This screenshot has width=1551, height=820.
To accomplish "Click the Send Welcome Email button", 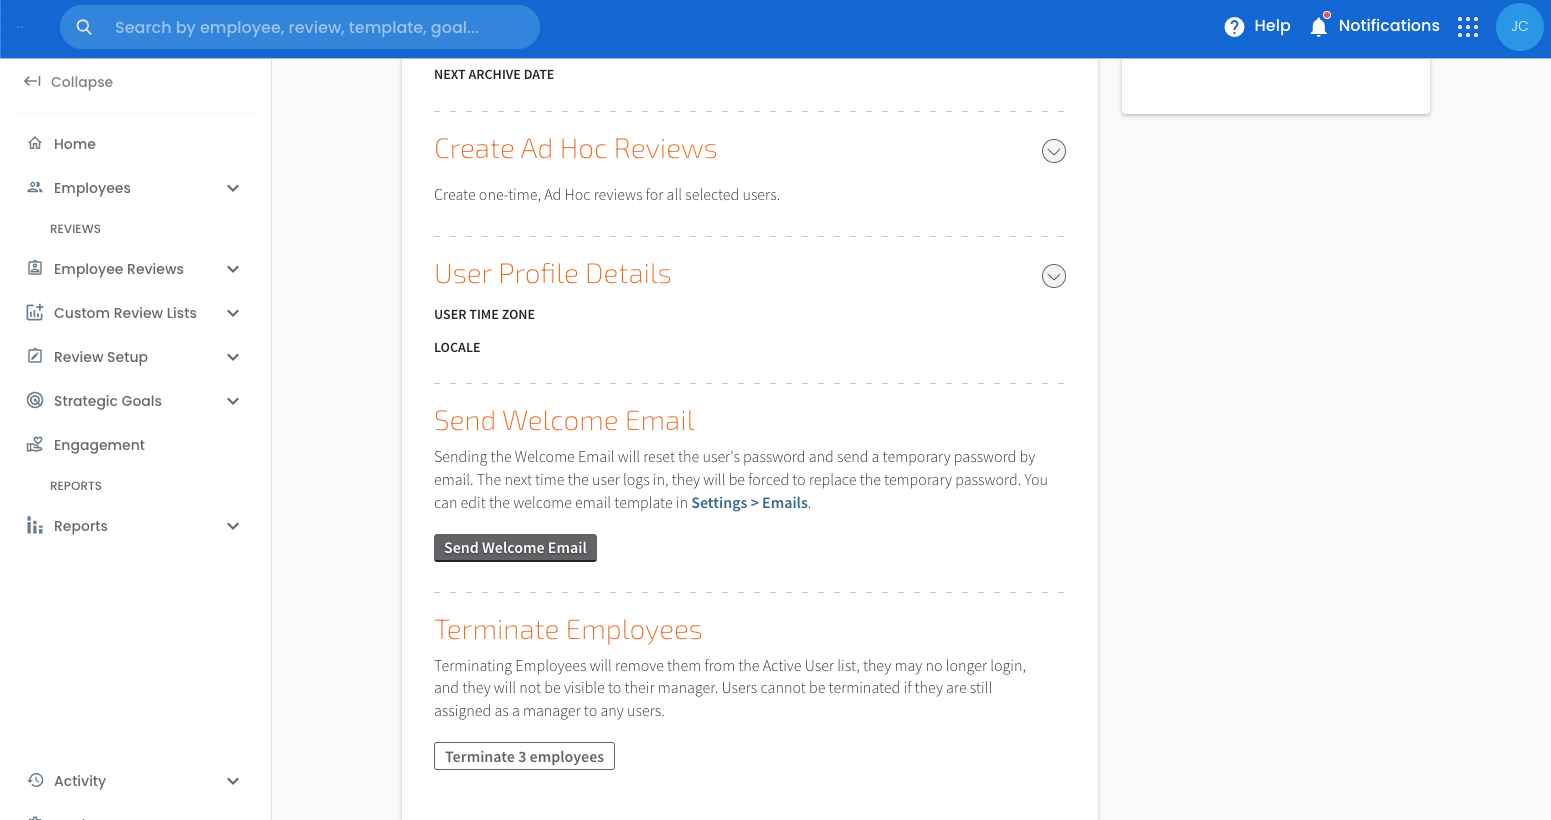I will 515,548.
